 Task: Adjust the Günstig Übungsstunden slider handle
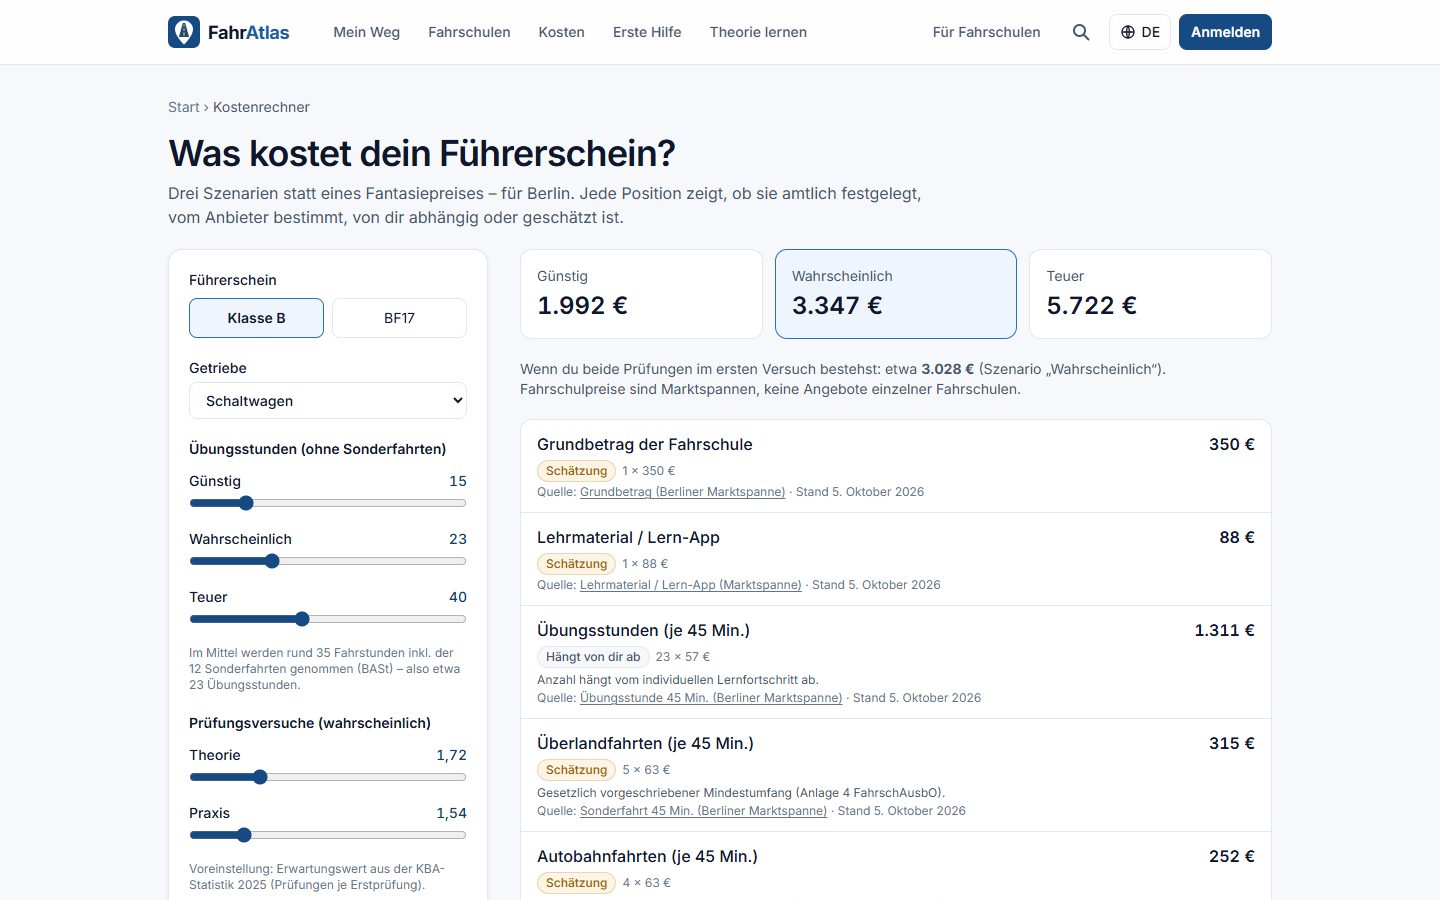pyautogui.click(x=246, y=503)
